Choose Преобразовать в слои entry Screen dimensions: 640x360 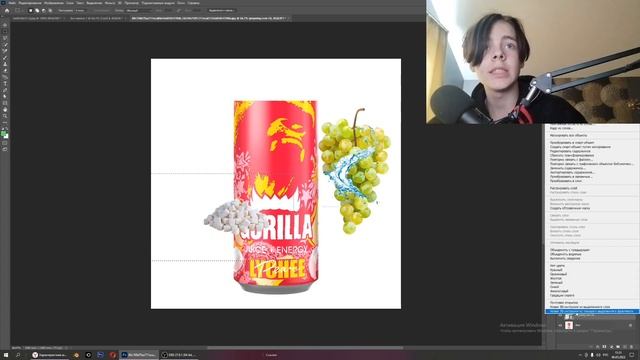[x=566, y=181]
